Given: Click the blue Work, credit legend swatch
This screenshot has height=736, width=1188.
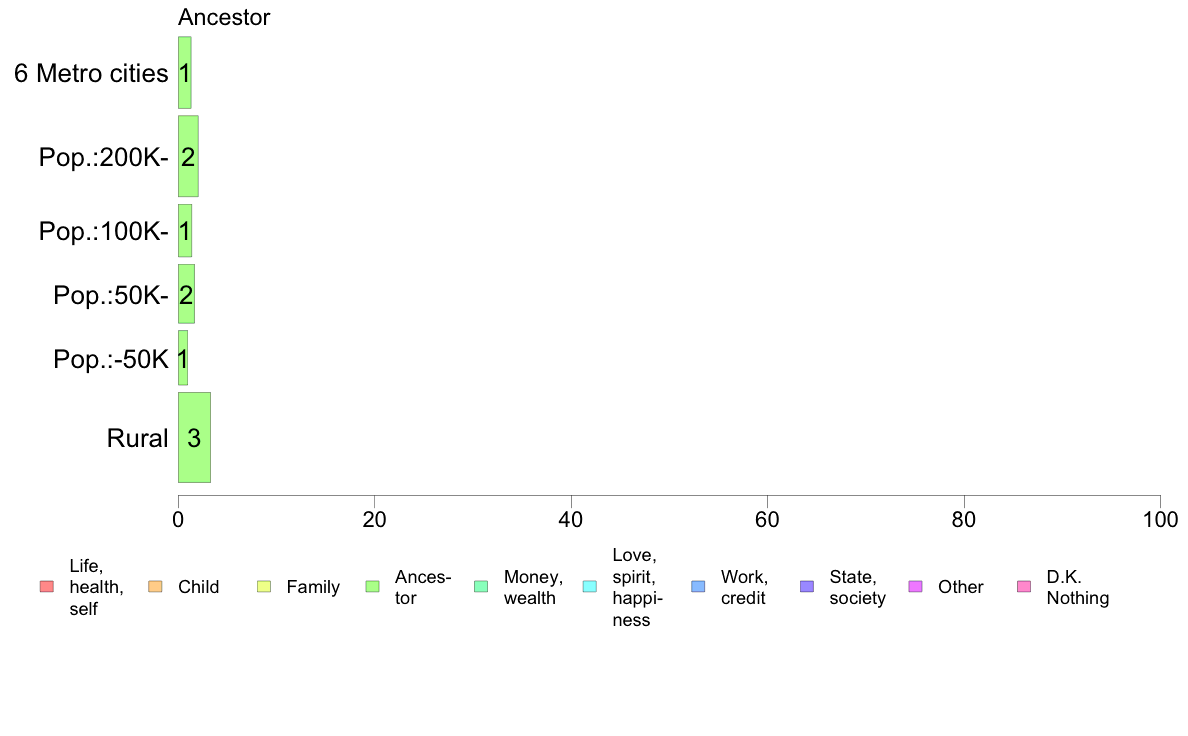Looking at the screenshot, I should point(699,587).
